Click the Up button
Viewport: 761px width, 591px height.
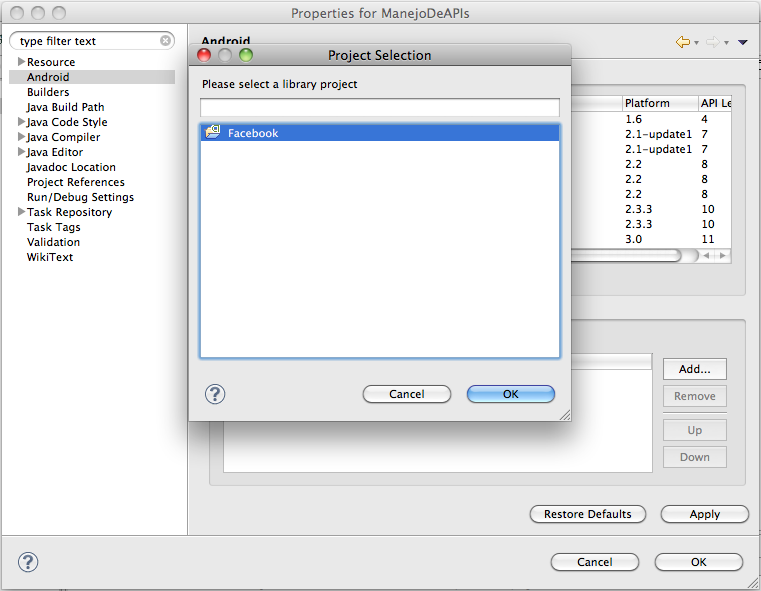(x=695, y=430)
